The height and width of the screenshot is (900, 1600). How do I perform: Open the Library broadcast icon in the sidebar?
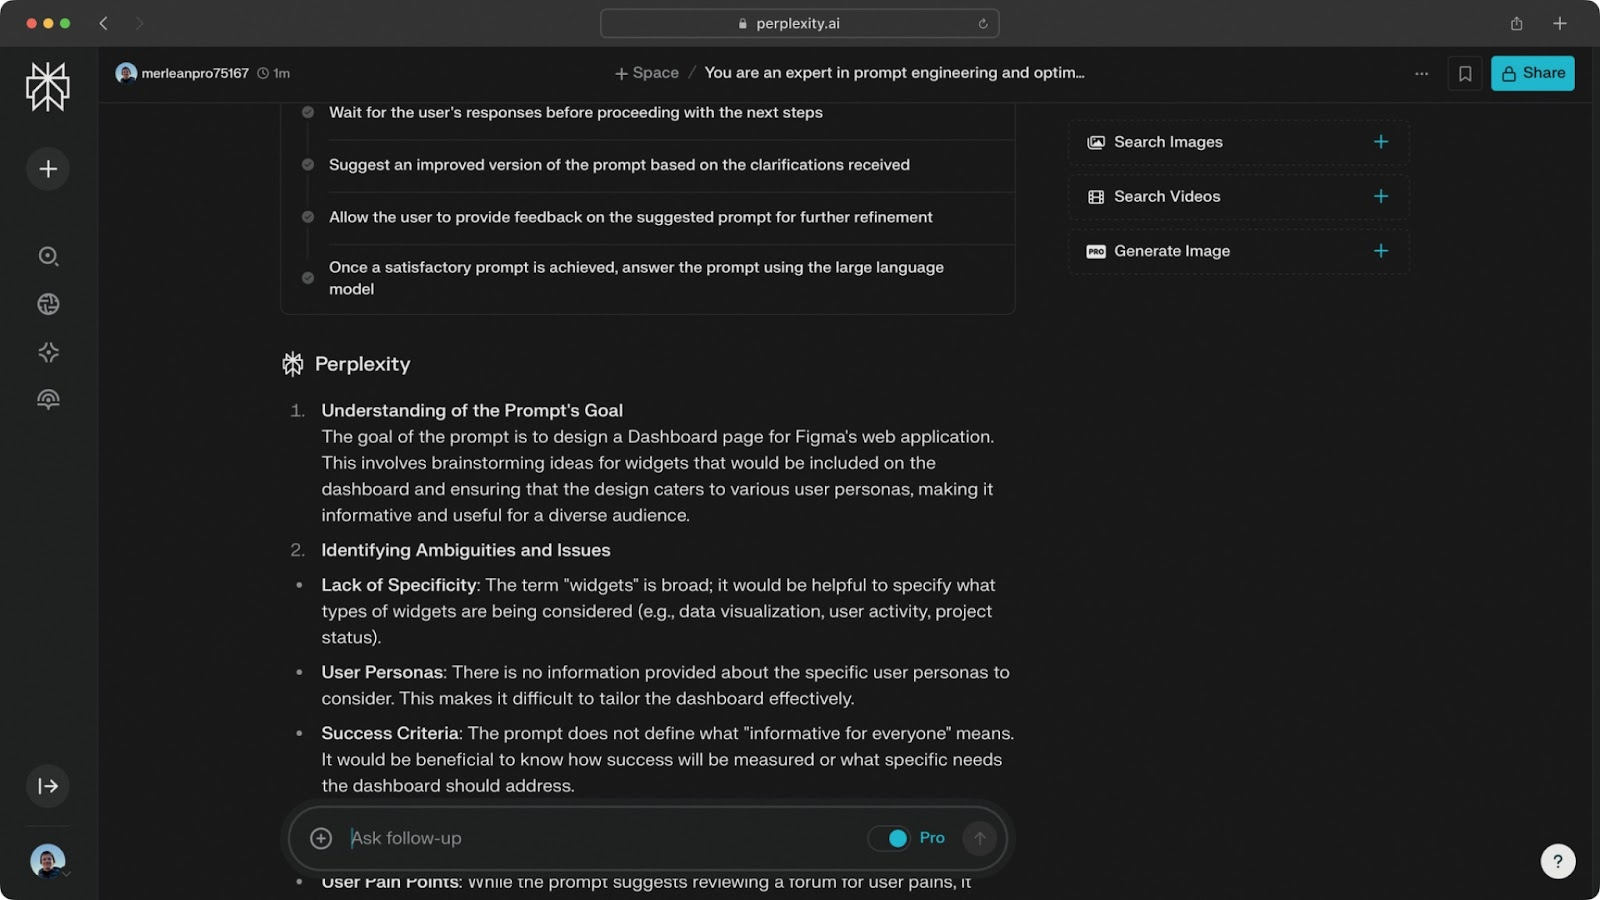48,400
